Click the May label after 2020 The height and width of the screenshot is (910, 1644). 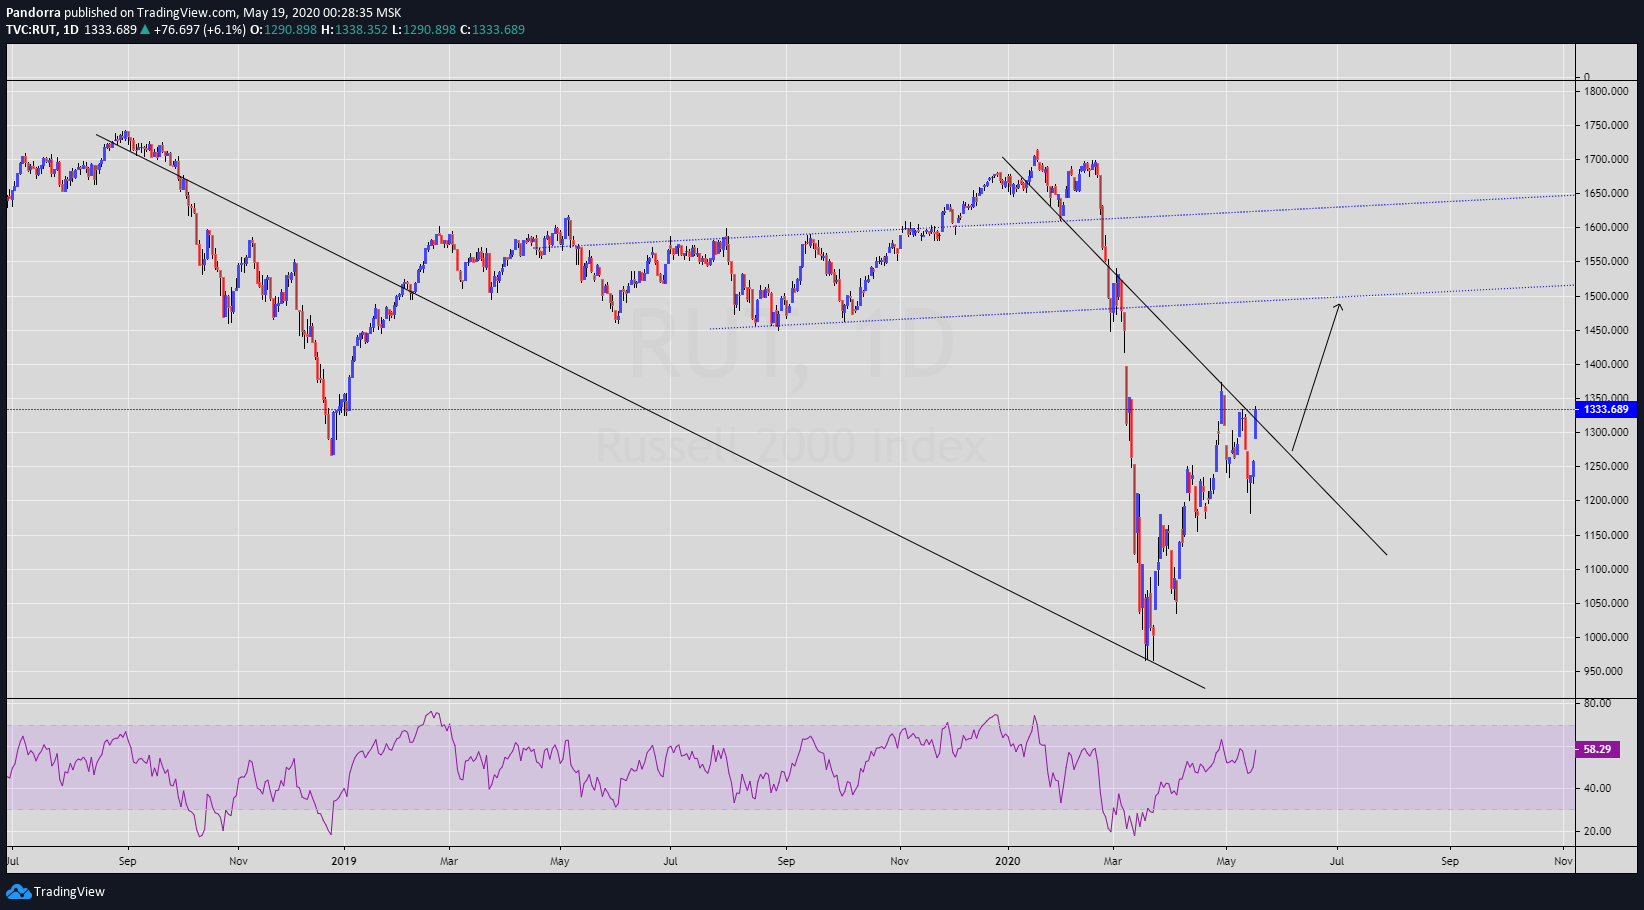click(1226, 861)
